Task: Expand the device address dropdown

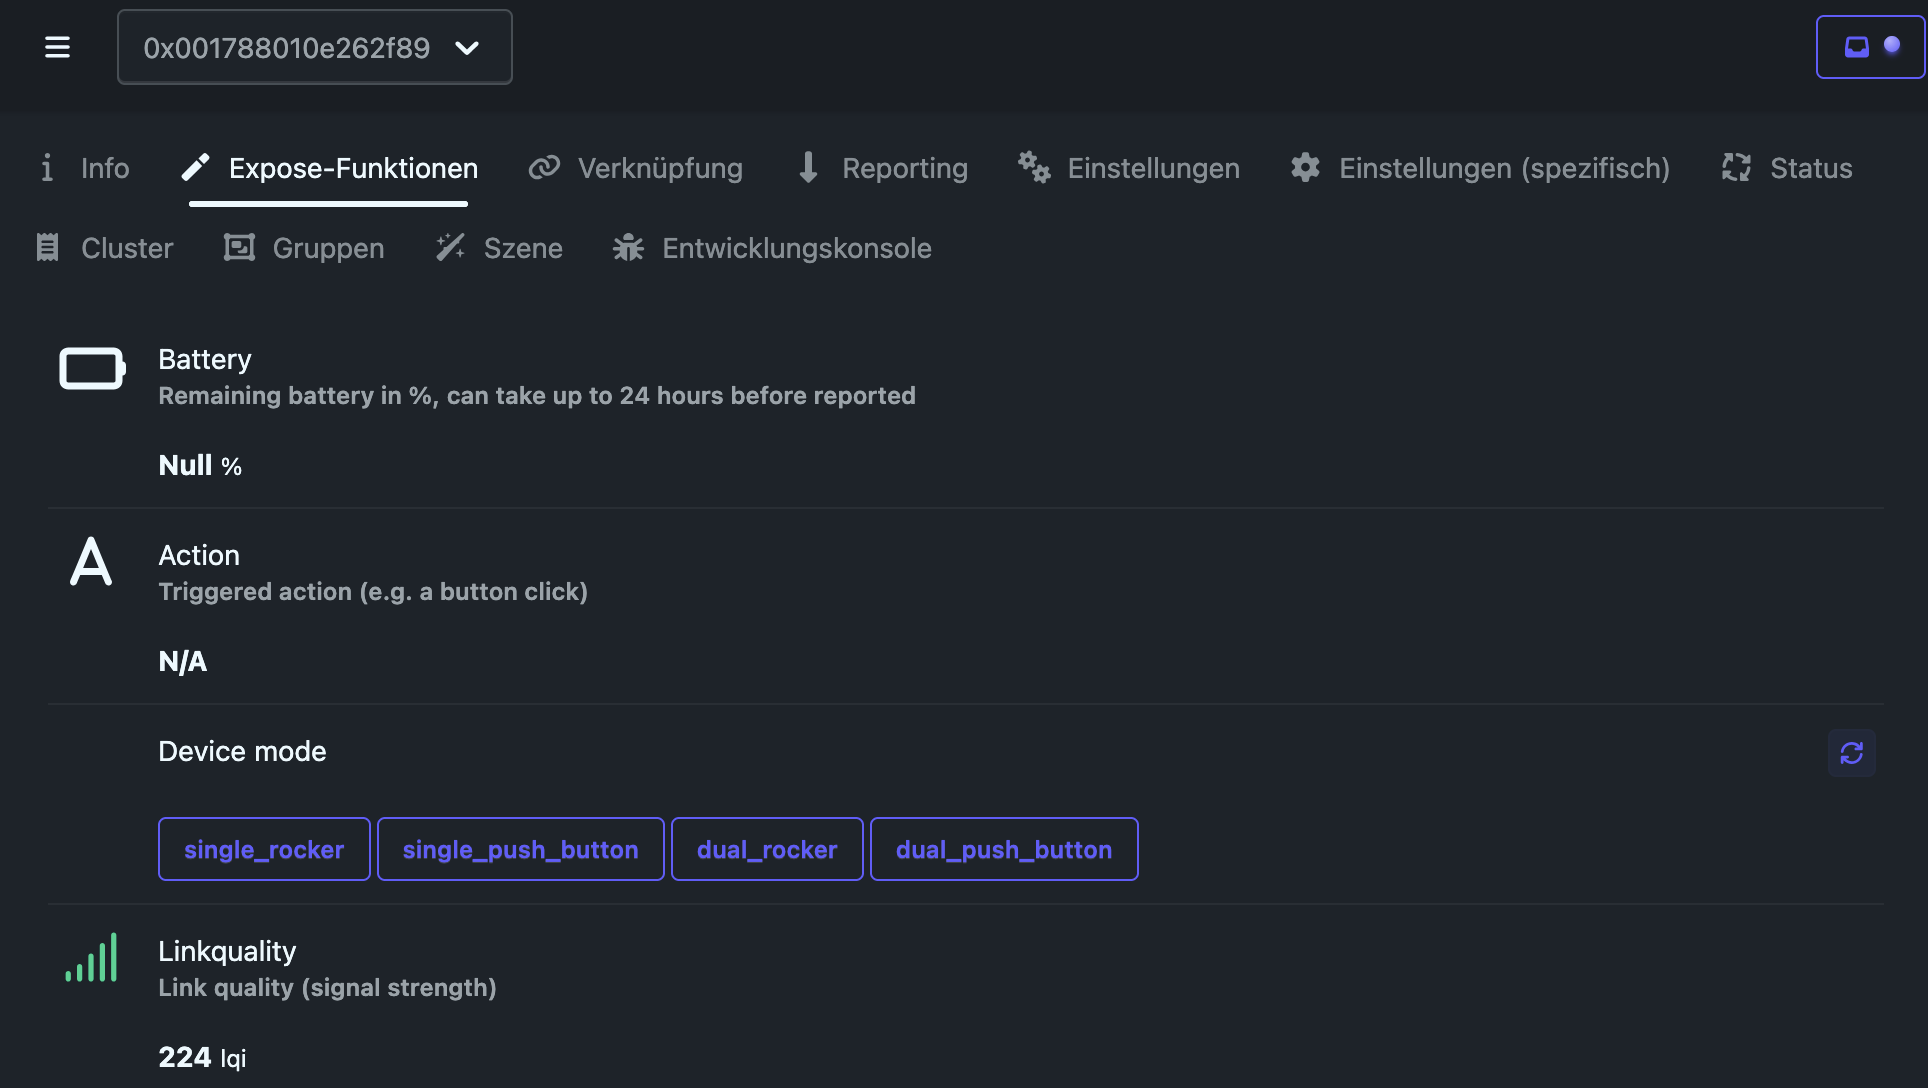Action: click(x=286, y=47)
